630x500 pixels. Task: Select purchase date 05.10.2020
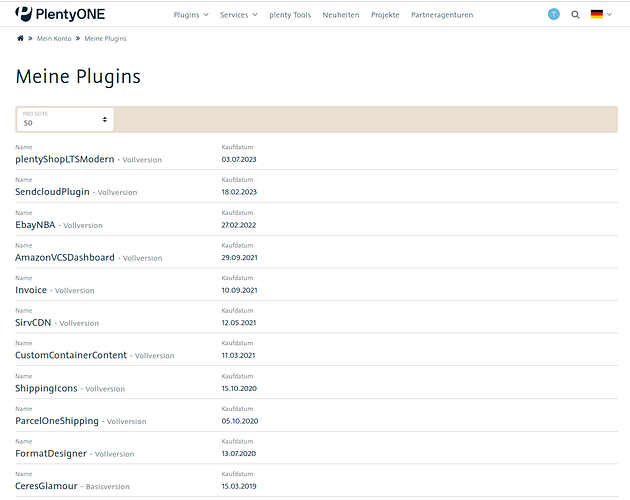(240, 421)
